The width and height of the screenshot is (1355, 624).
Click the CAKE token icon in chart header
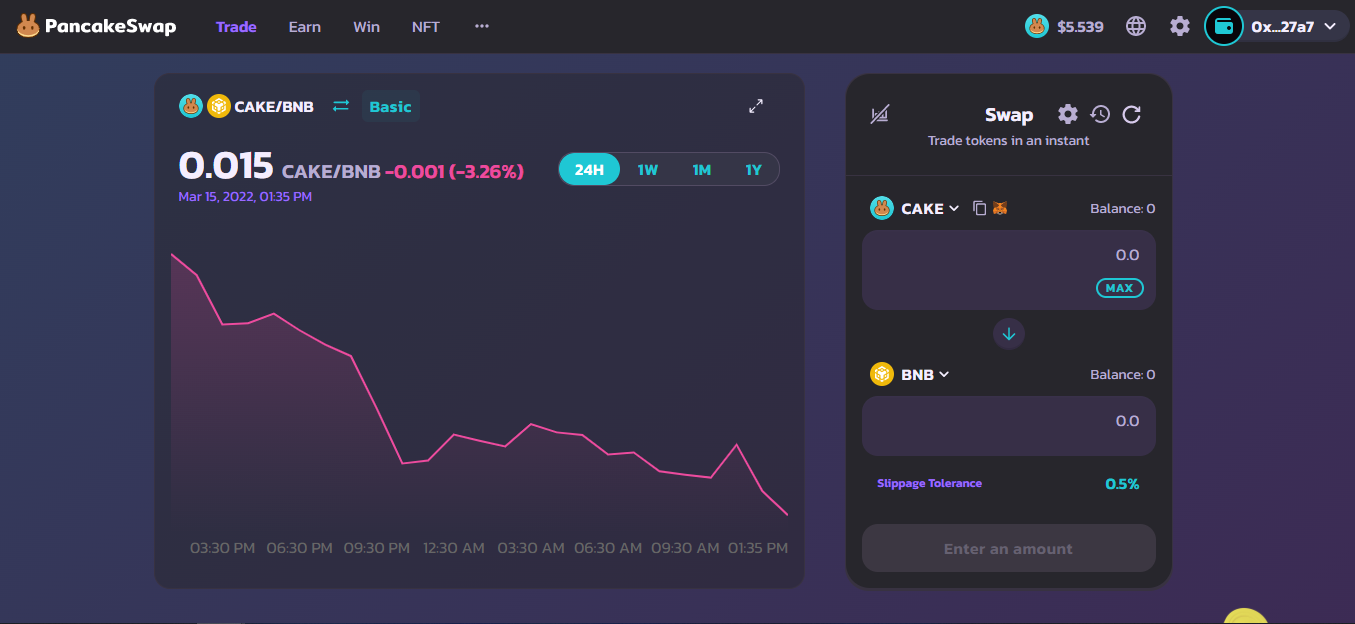190,106
